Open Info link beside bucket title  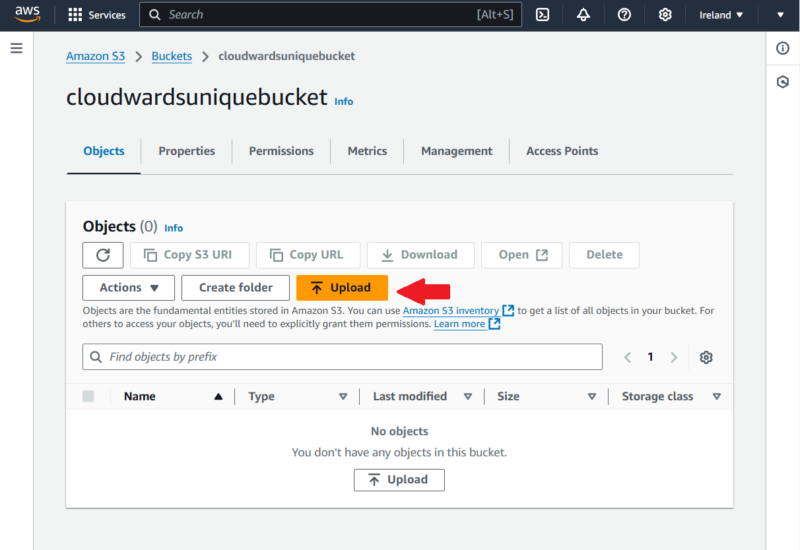[x=344, y=102]
